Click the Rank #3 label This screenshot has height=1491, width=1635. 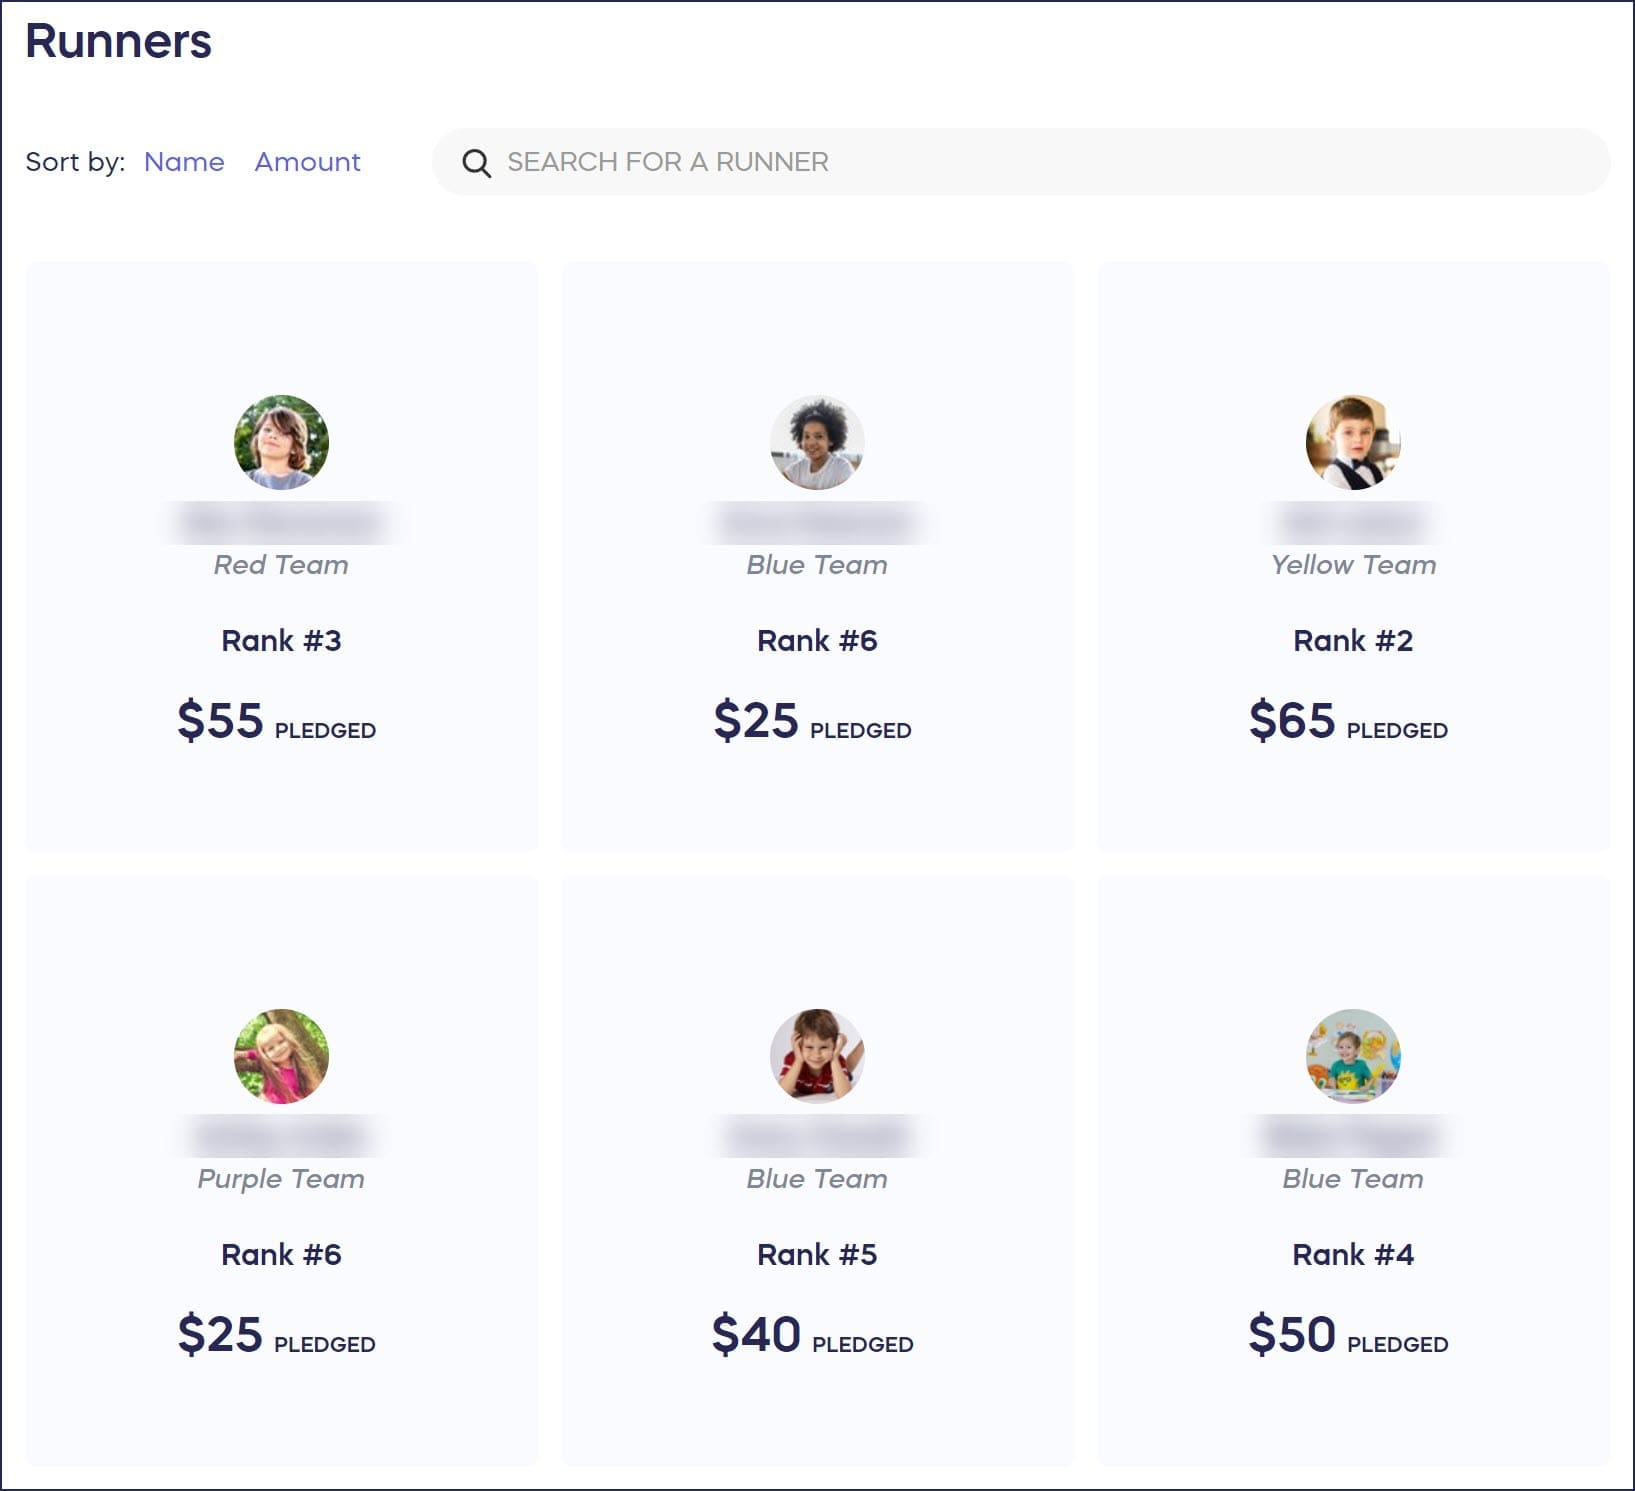(x=281, y=641)
